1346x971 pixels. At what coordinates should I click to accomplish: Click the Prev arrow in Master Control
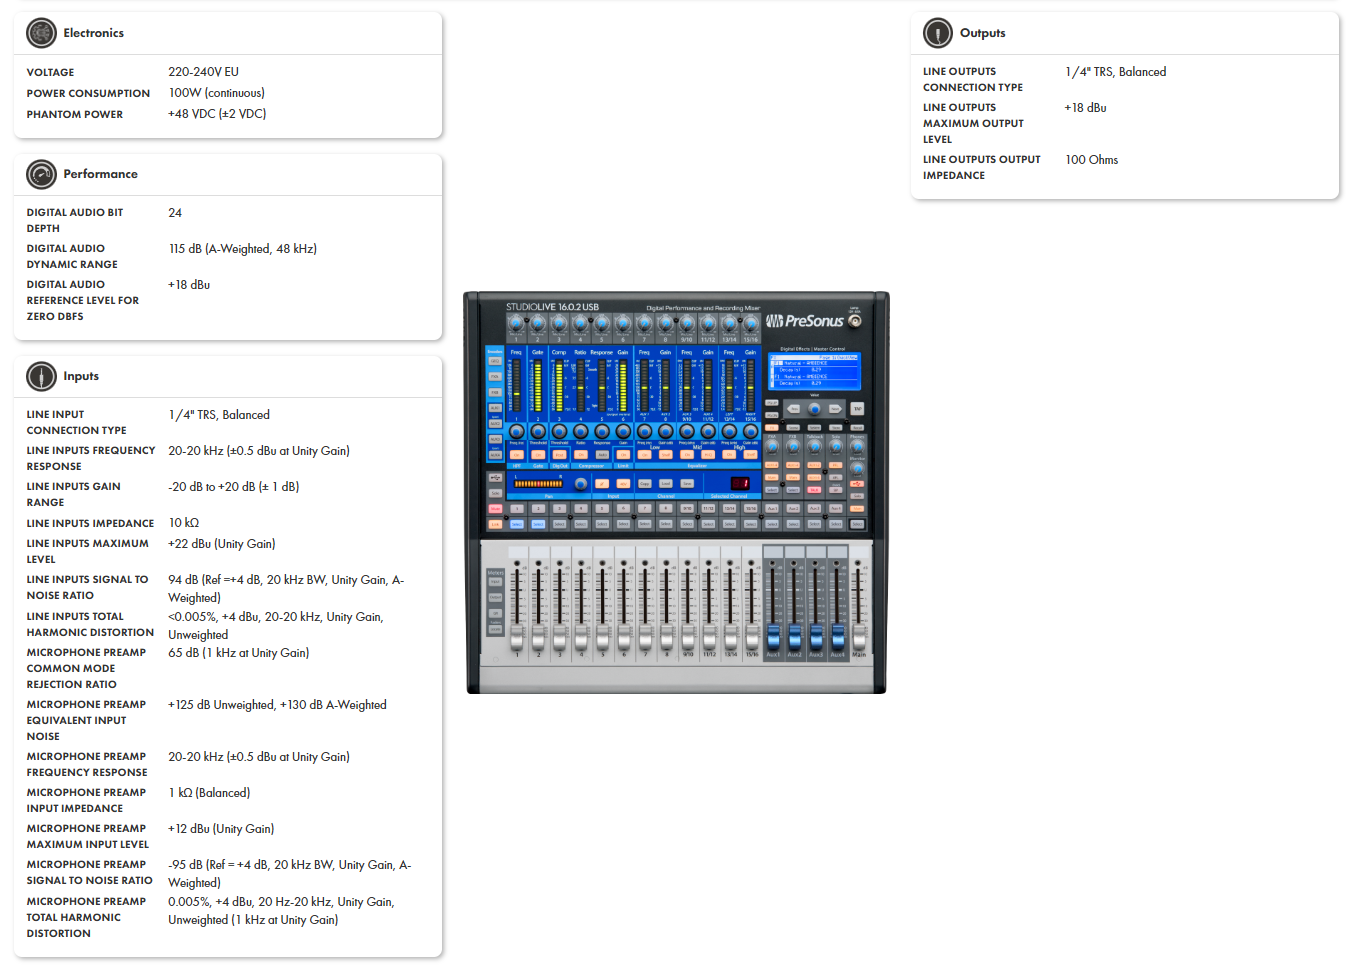(x=793, y=408)
